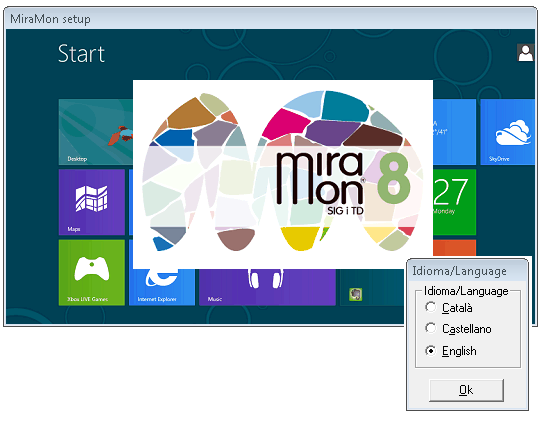Open the Music tile

point(267,287)
